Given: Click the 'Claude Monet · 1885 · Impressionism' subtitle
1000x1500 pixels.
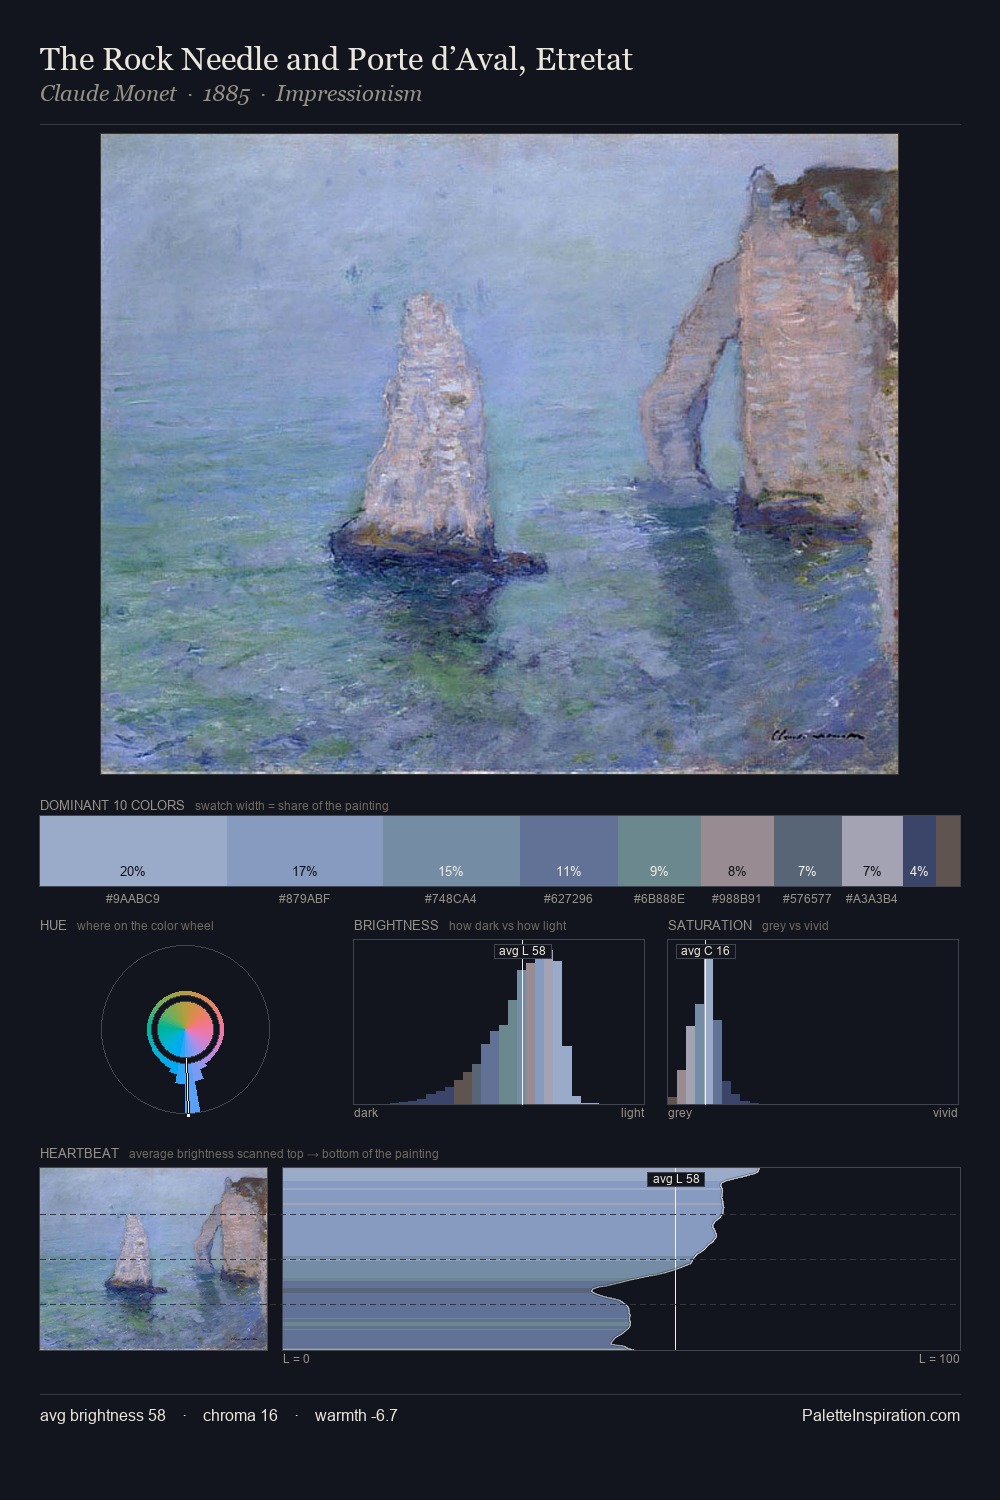Looking at the screenshot, I should (231, 94).
